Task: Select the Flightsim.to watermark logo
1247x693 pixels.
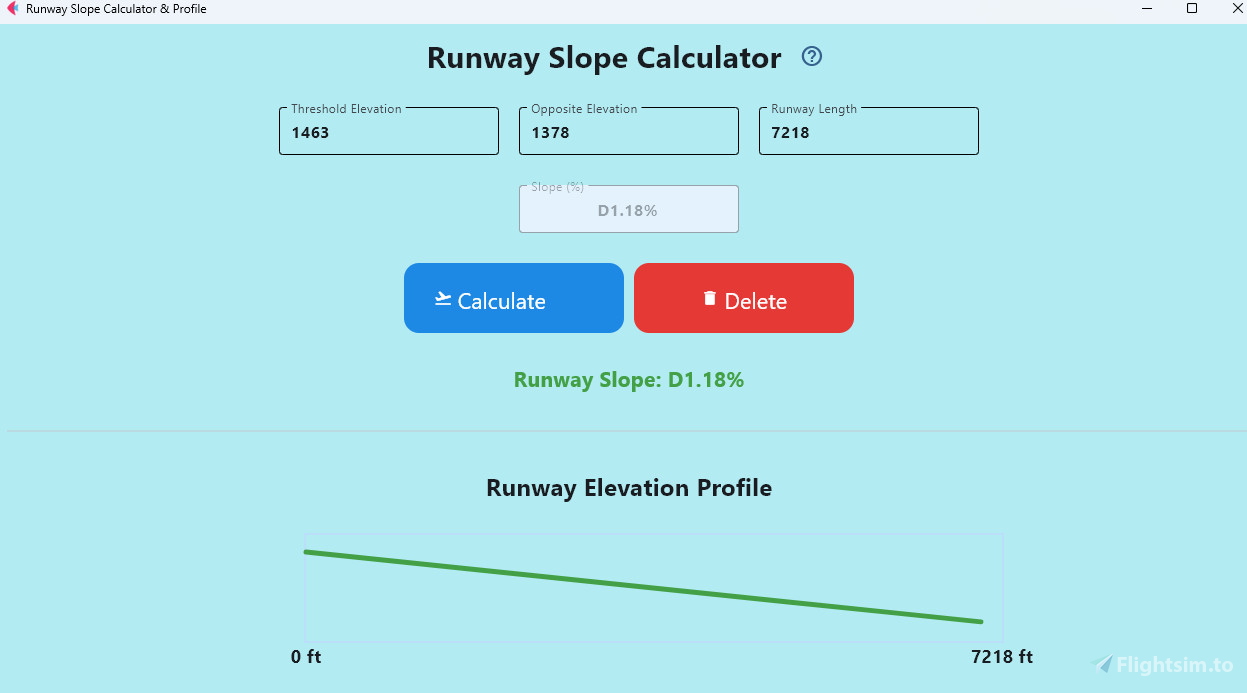Action: [x=1101, y=664]
